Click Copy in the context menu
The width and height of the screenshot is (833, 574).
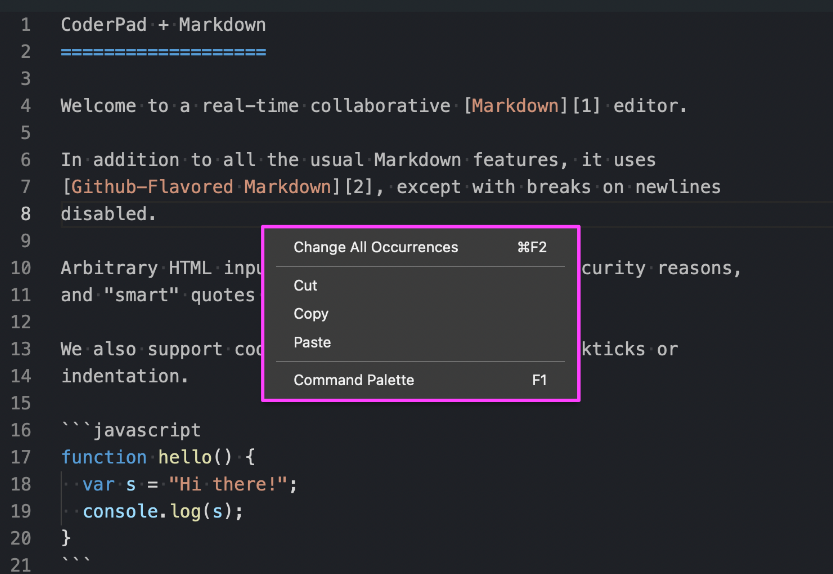[x=311, y=314]
